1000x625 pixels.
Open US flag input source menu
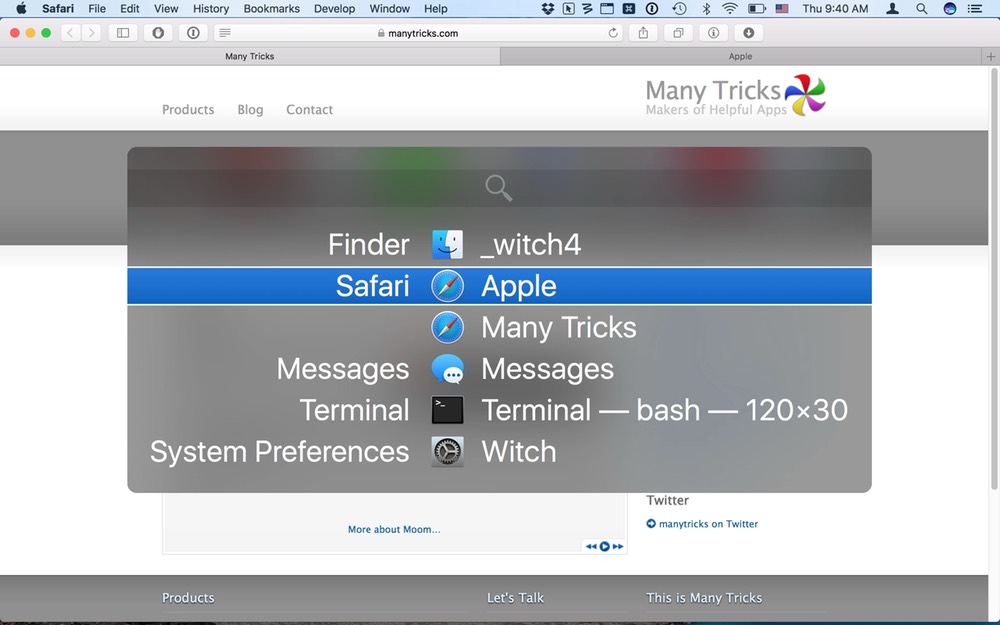[782, 9]
